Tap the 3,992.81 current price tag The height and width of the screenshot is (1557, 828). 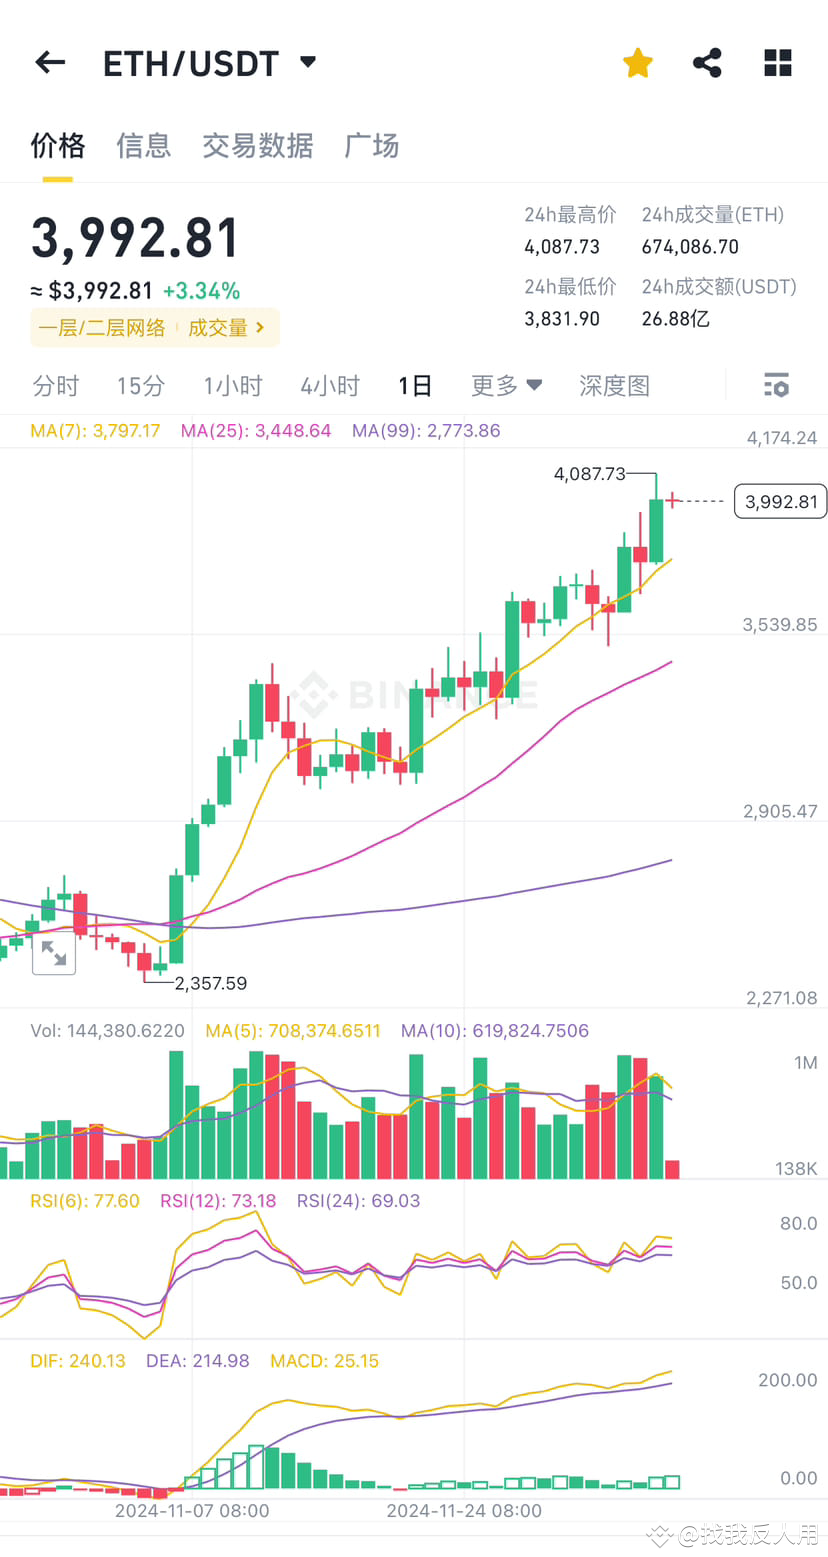[x=780, y=501]
